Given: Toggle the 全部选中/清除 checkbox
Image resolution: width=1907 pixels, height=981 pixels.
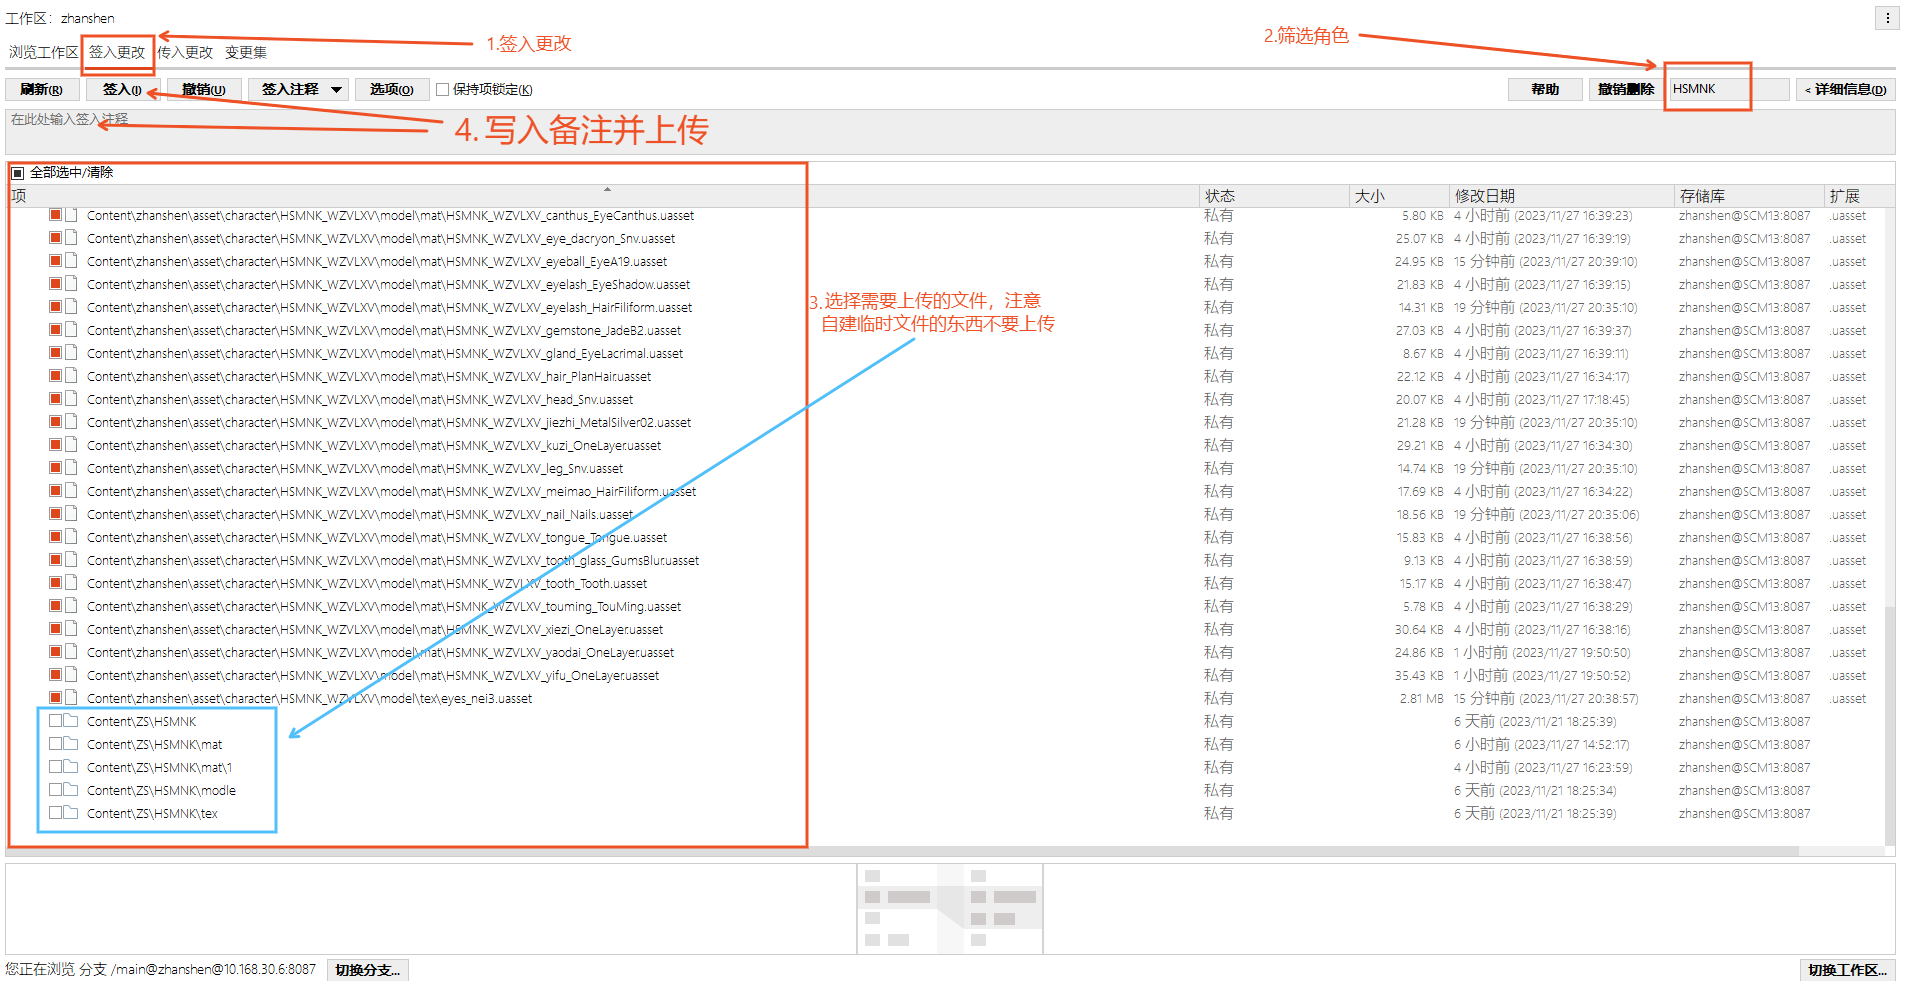Looking at the screenshot, I should [x=17, y=173].
